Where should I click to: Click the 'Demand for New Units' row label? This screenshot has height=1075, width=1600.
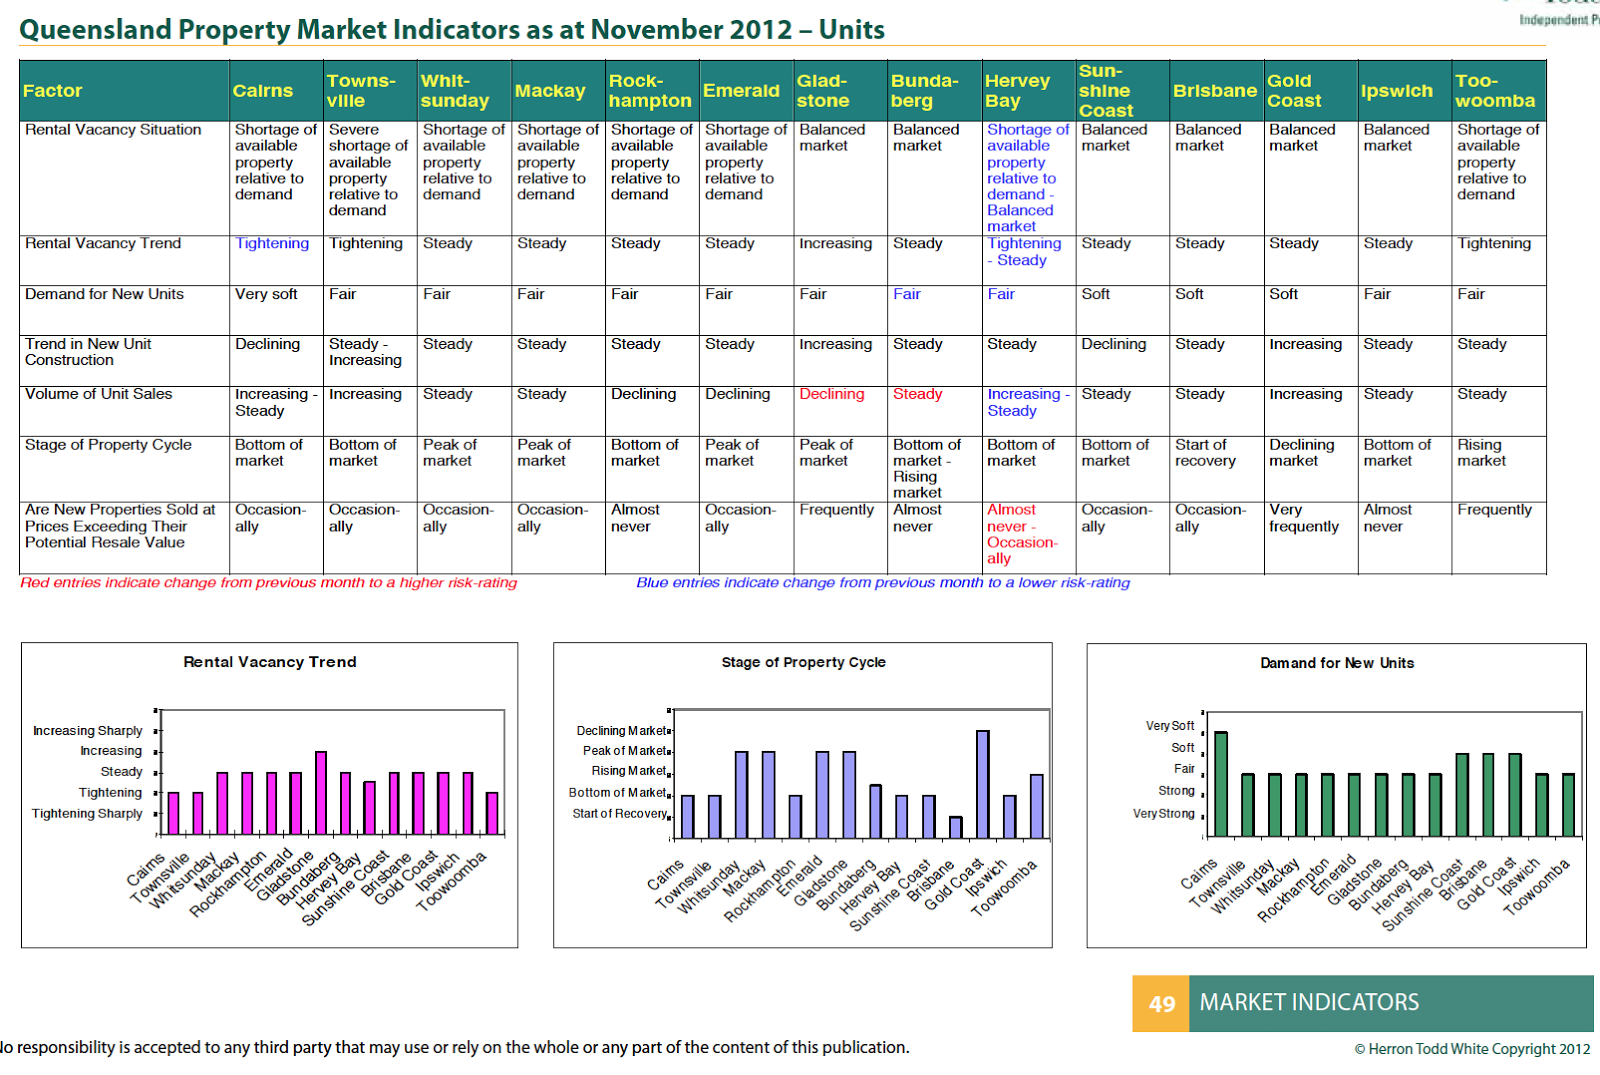pos(104,294)
